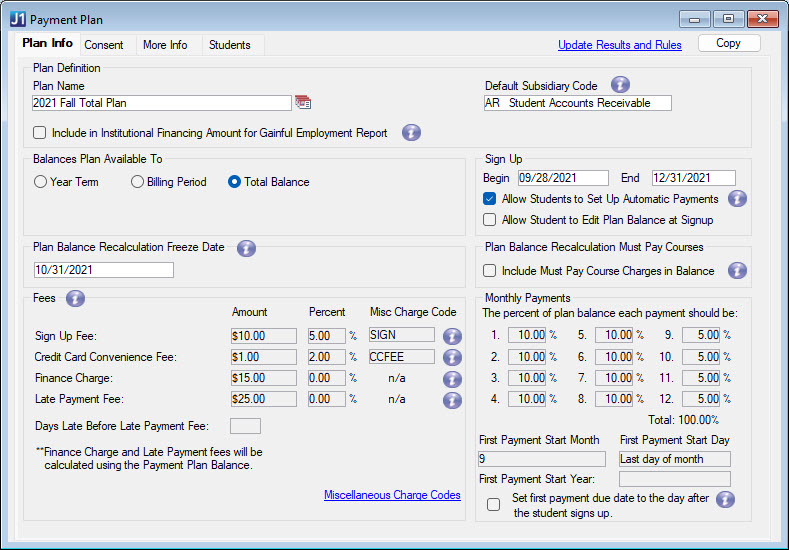The image size is (789, 550).
Task: Open the Miscellaneous Charge Codes link
Action: [x=392, y=495]
